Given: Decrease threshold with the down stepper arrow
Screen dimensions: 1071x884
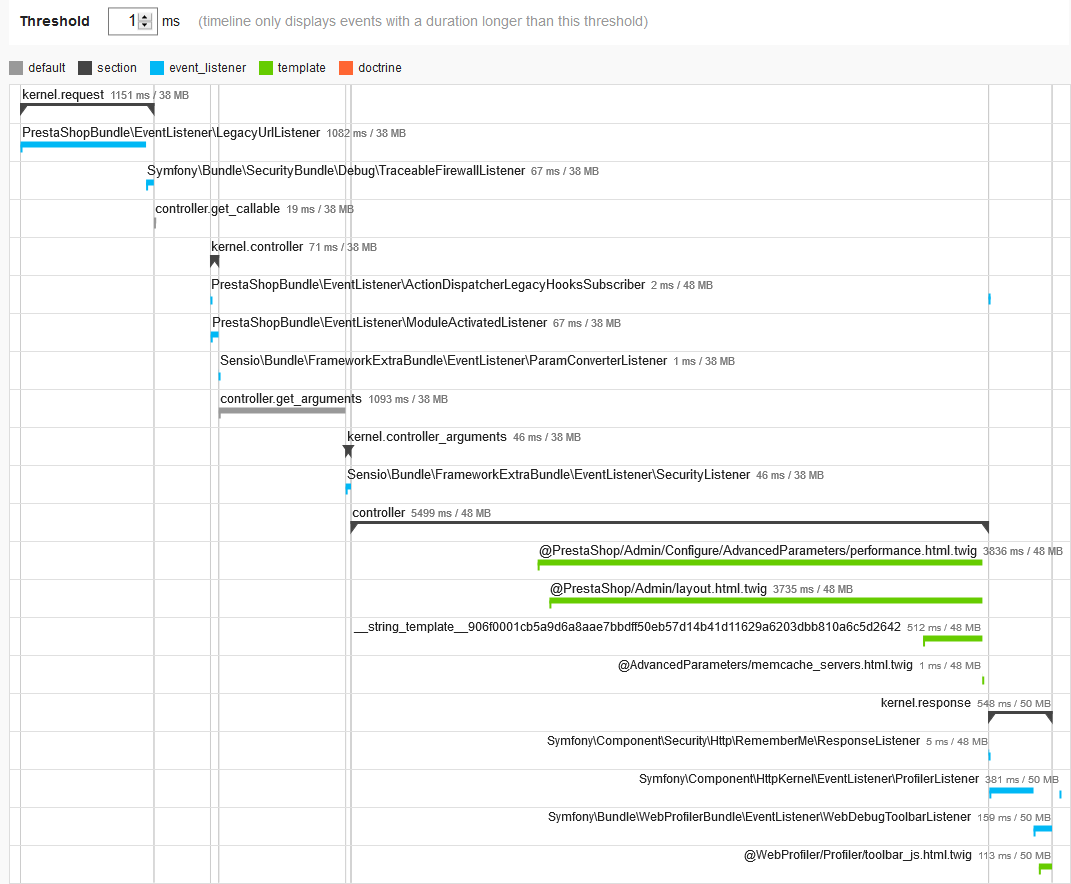Looking at the screenshot, I should tap(145, 25).
